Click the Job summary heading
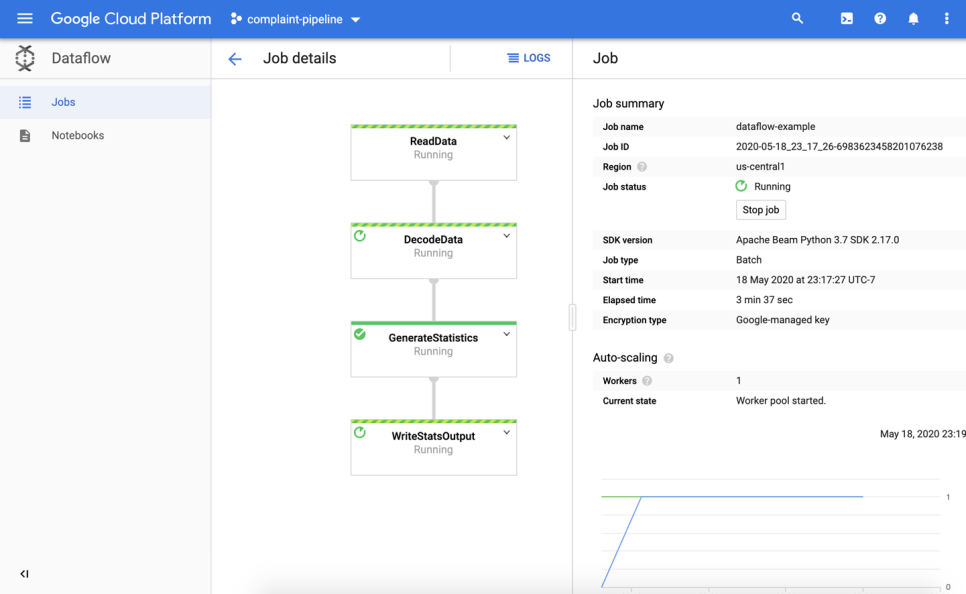This screenshot has height=594, width=966. pyautogui.click(x=628, y=104)
